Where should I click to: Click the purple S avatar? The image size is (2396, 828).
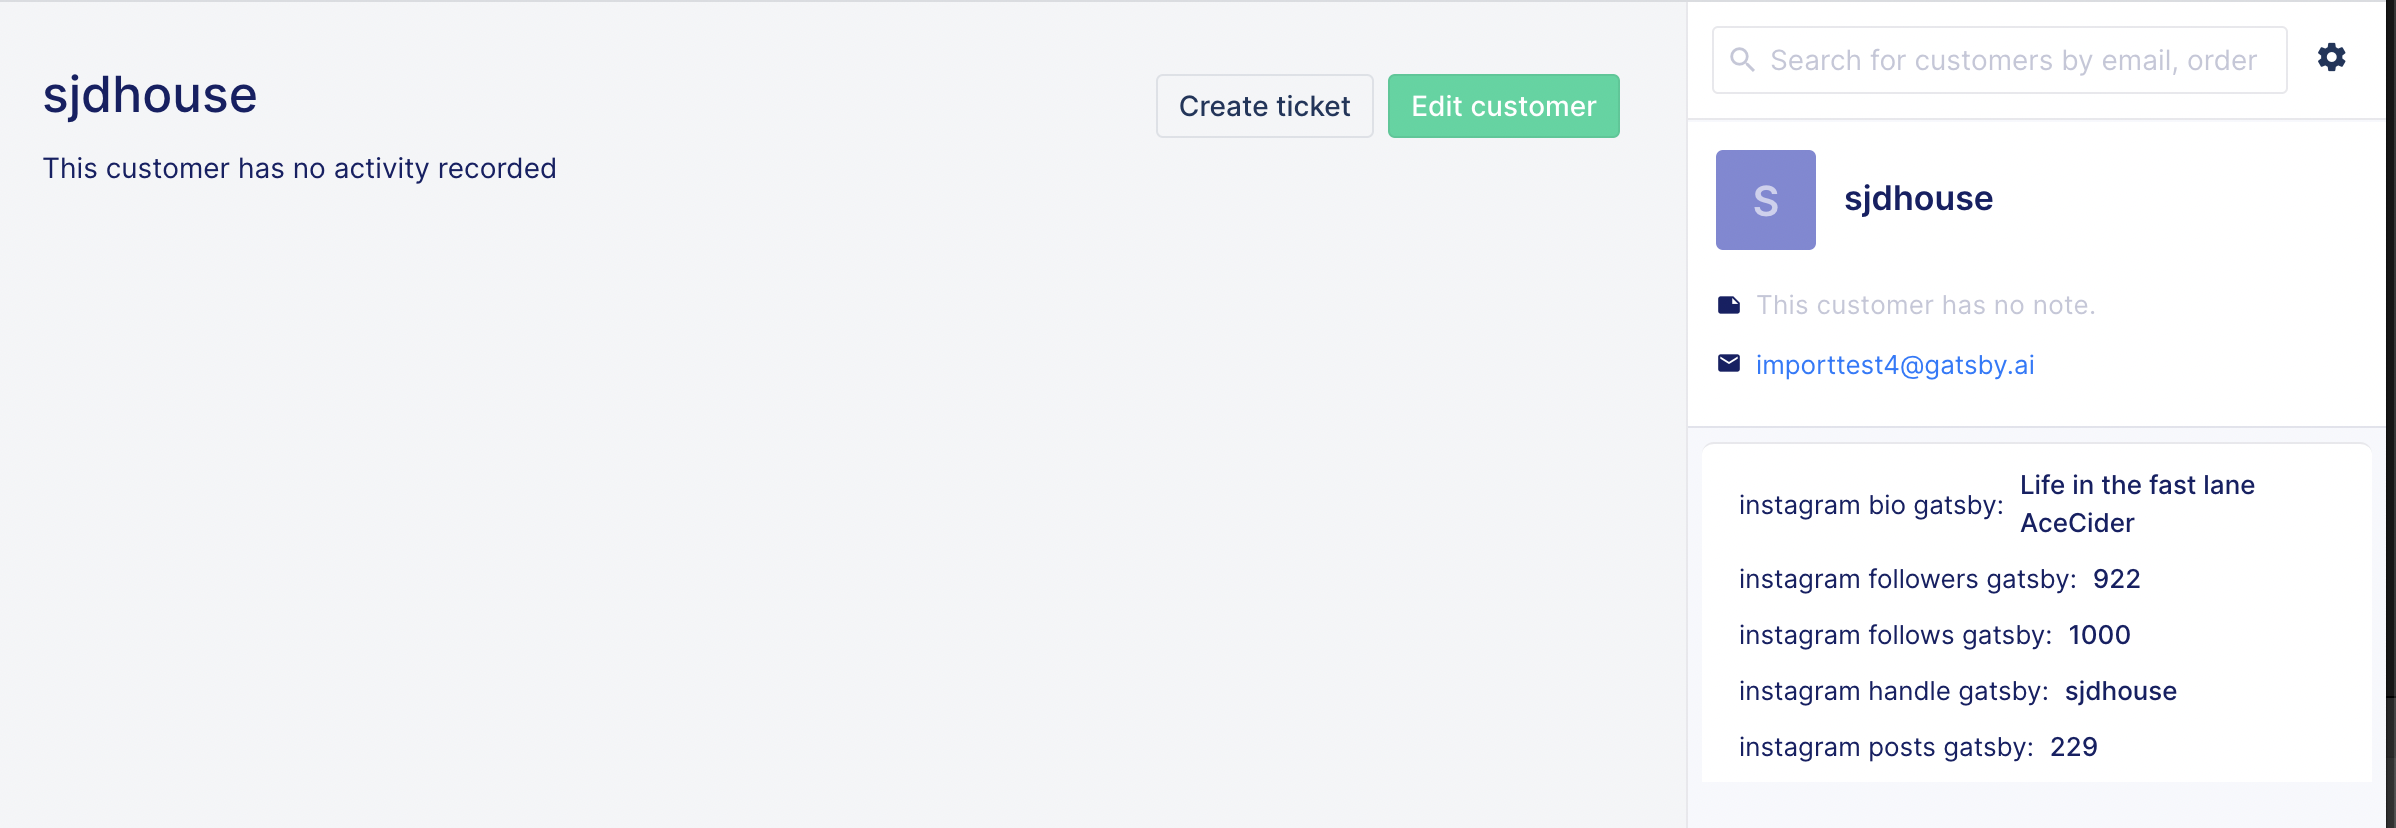click(x=1766, y=200)
